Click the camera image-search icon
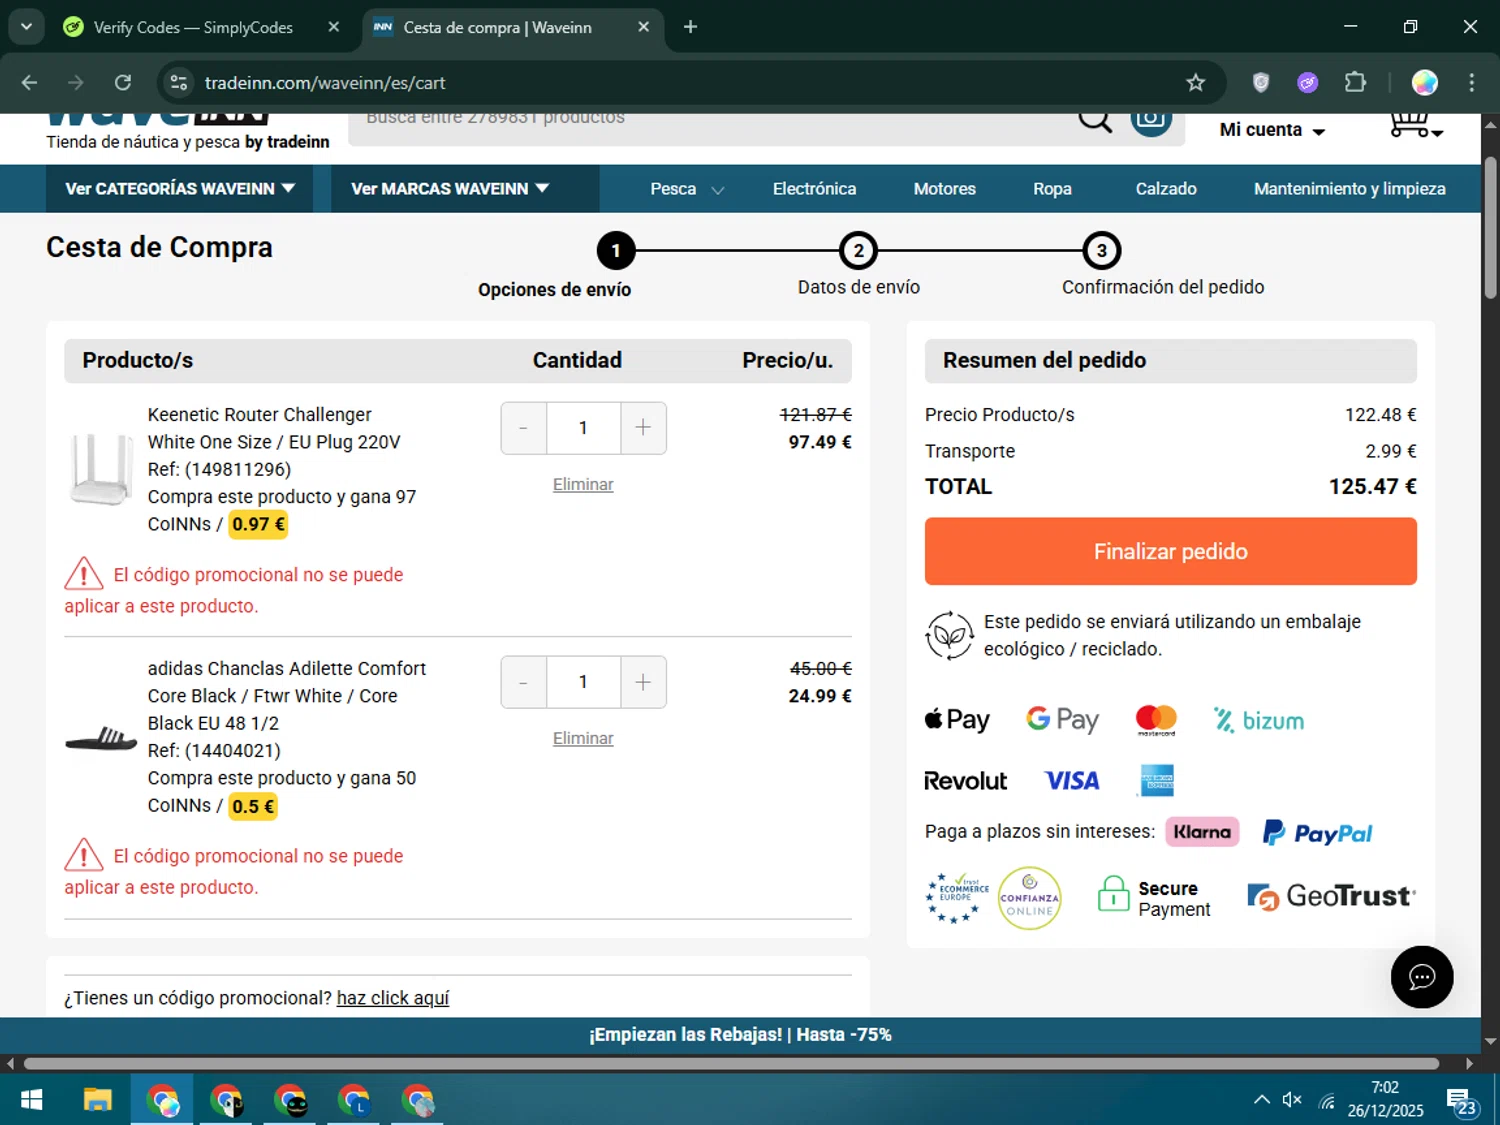Image resolution: width=1500 pixels, height=1125 pixels. point(1151,122)
